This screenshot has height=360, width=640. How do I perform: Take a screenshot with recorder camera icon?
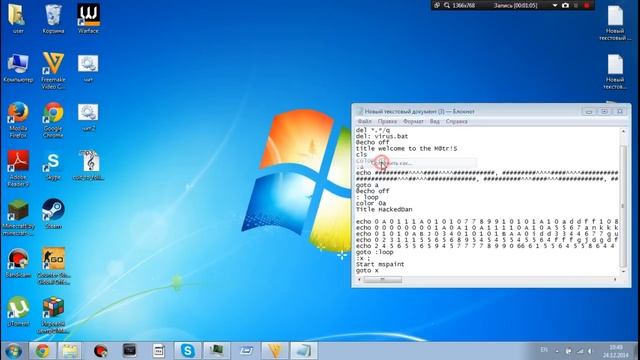(565, 5)
